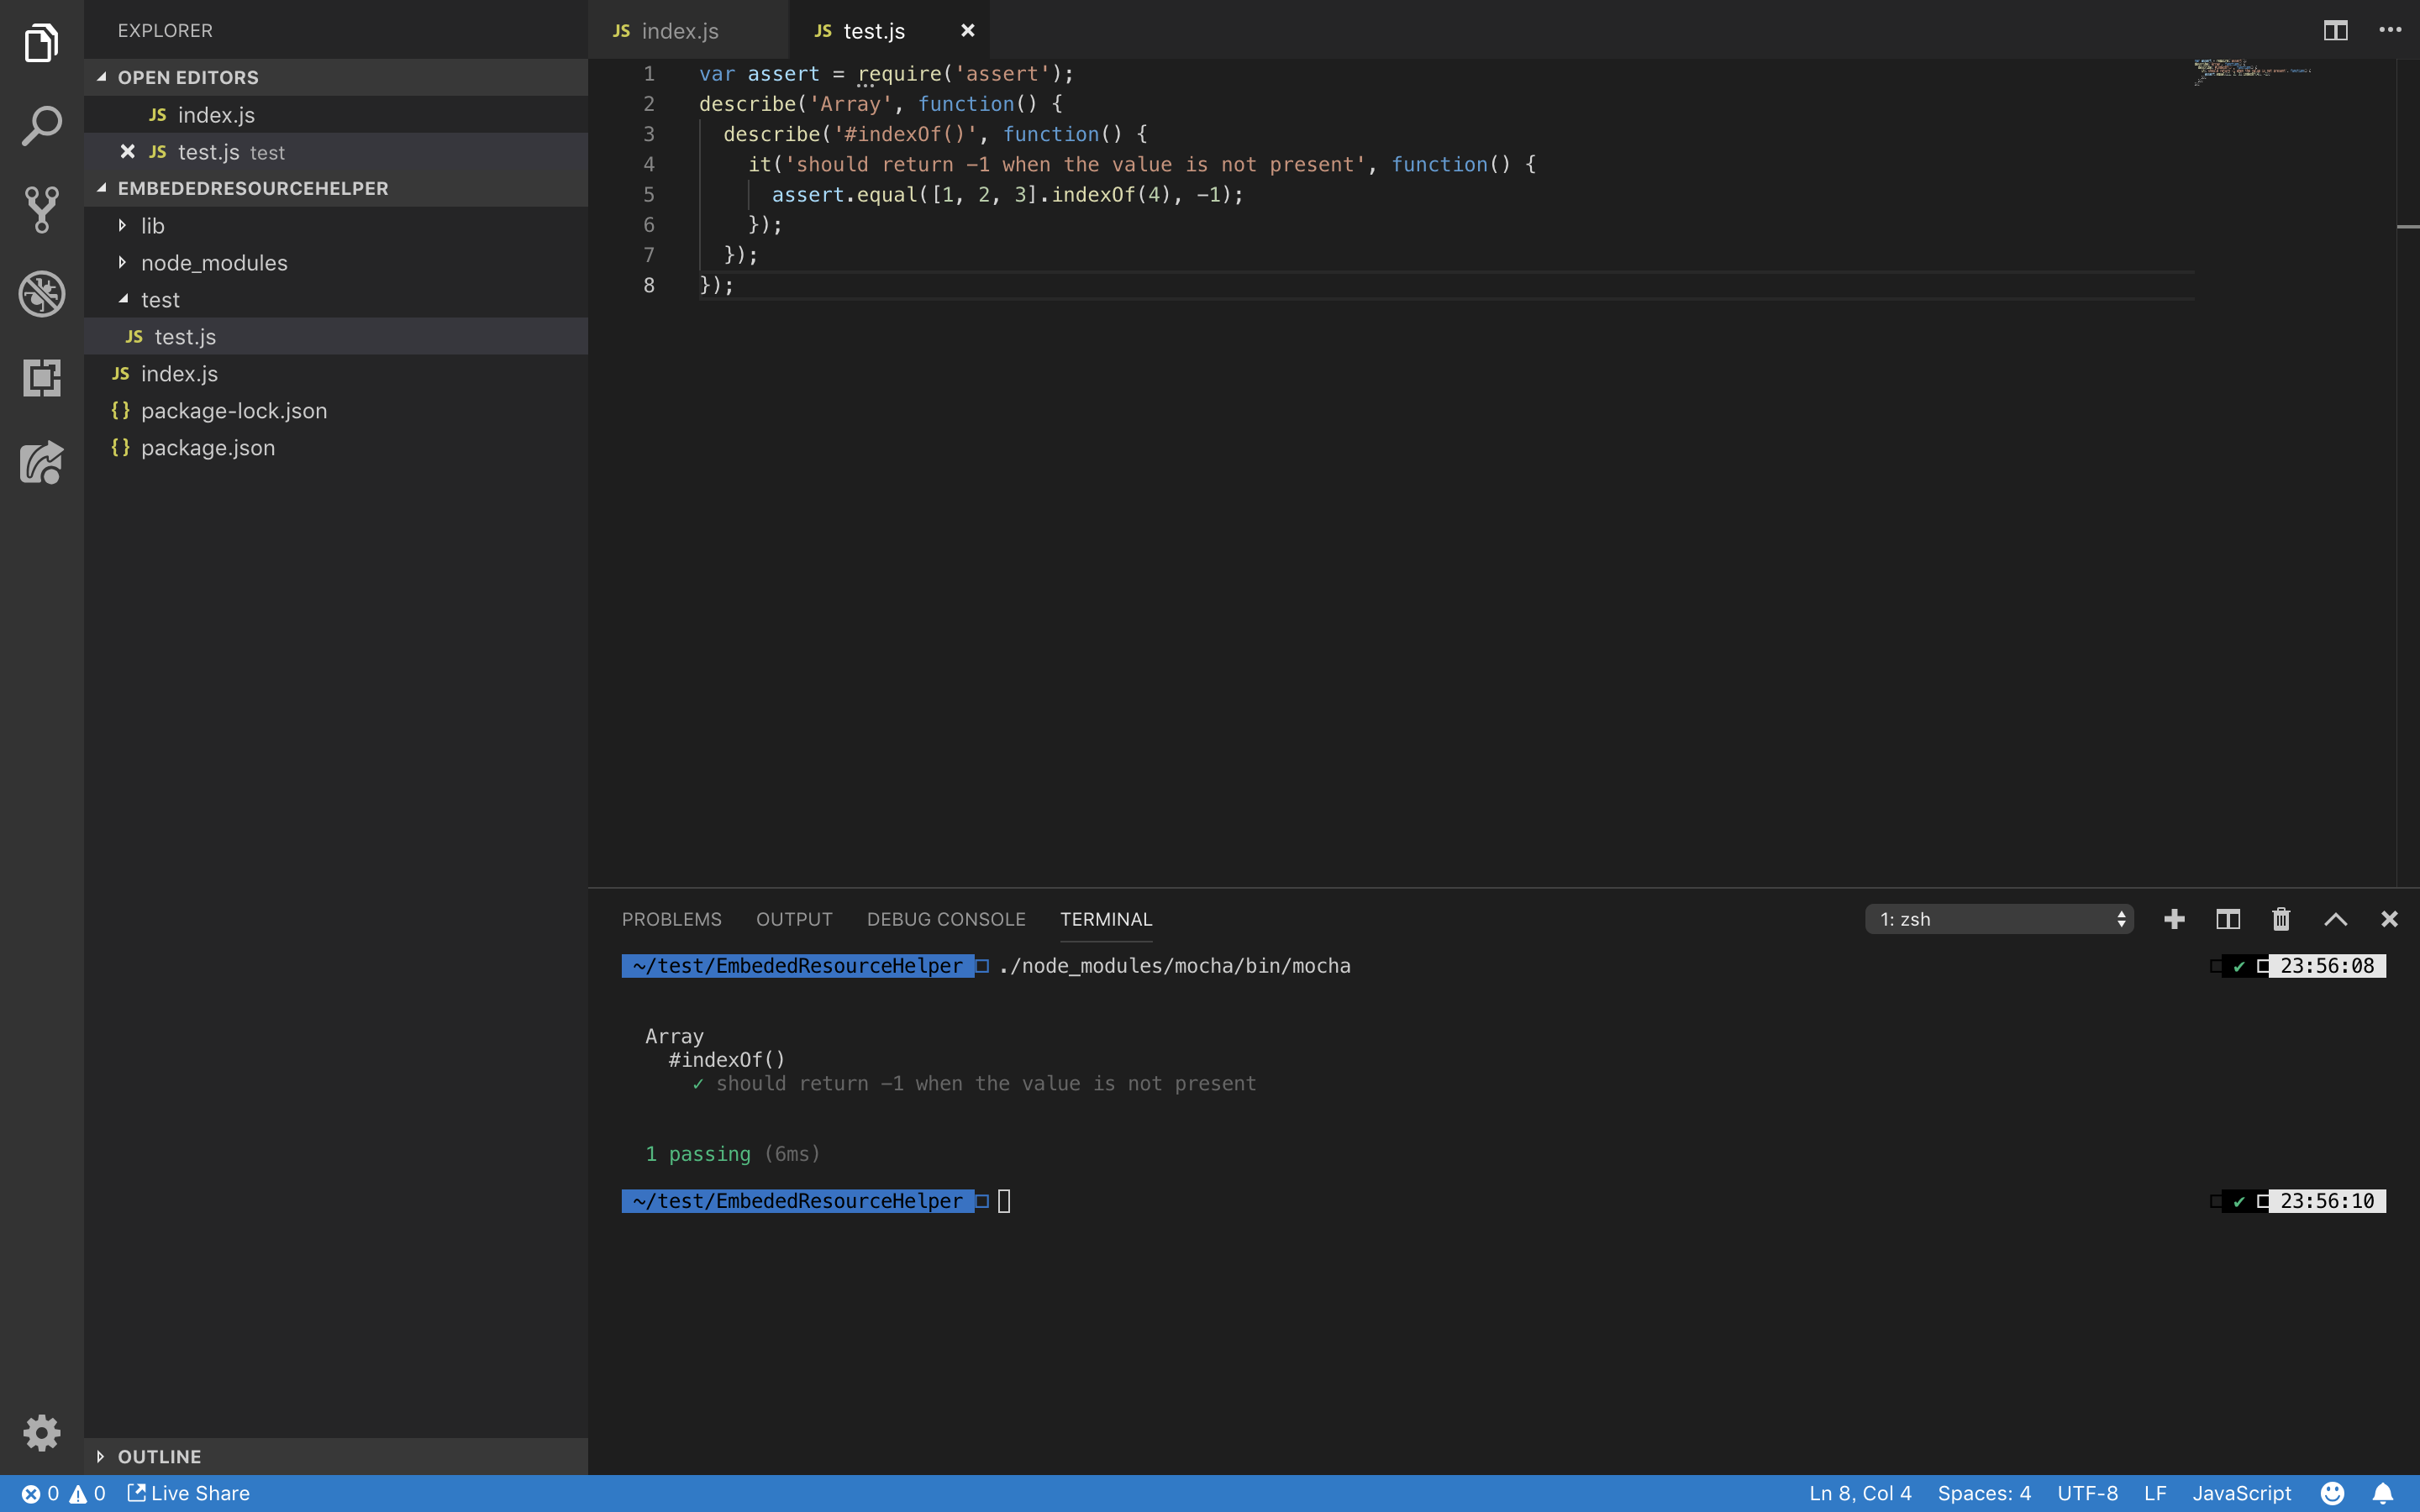Click the '1 passing' terminal output
Screen dimensions: 2420x1512
698,1154
